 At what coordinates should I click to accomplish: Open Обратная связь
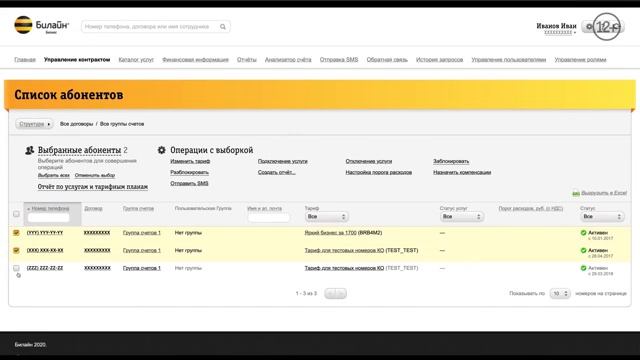(x=387, y=60)
